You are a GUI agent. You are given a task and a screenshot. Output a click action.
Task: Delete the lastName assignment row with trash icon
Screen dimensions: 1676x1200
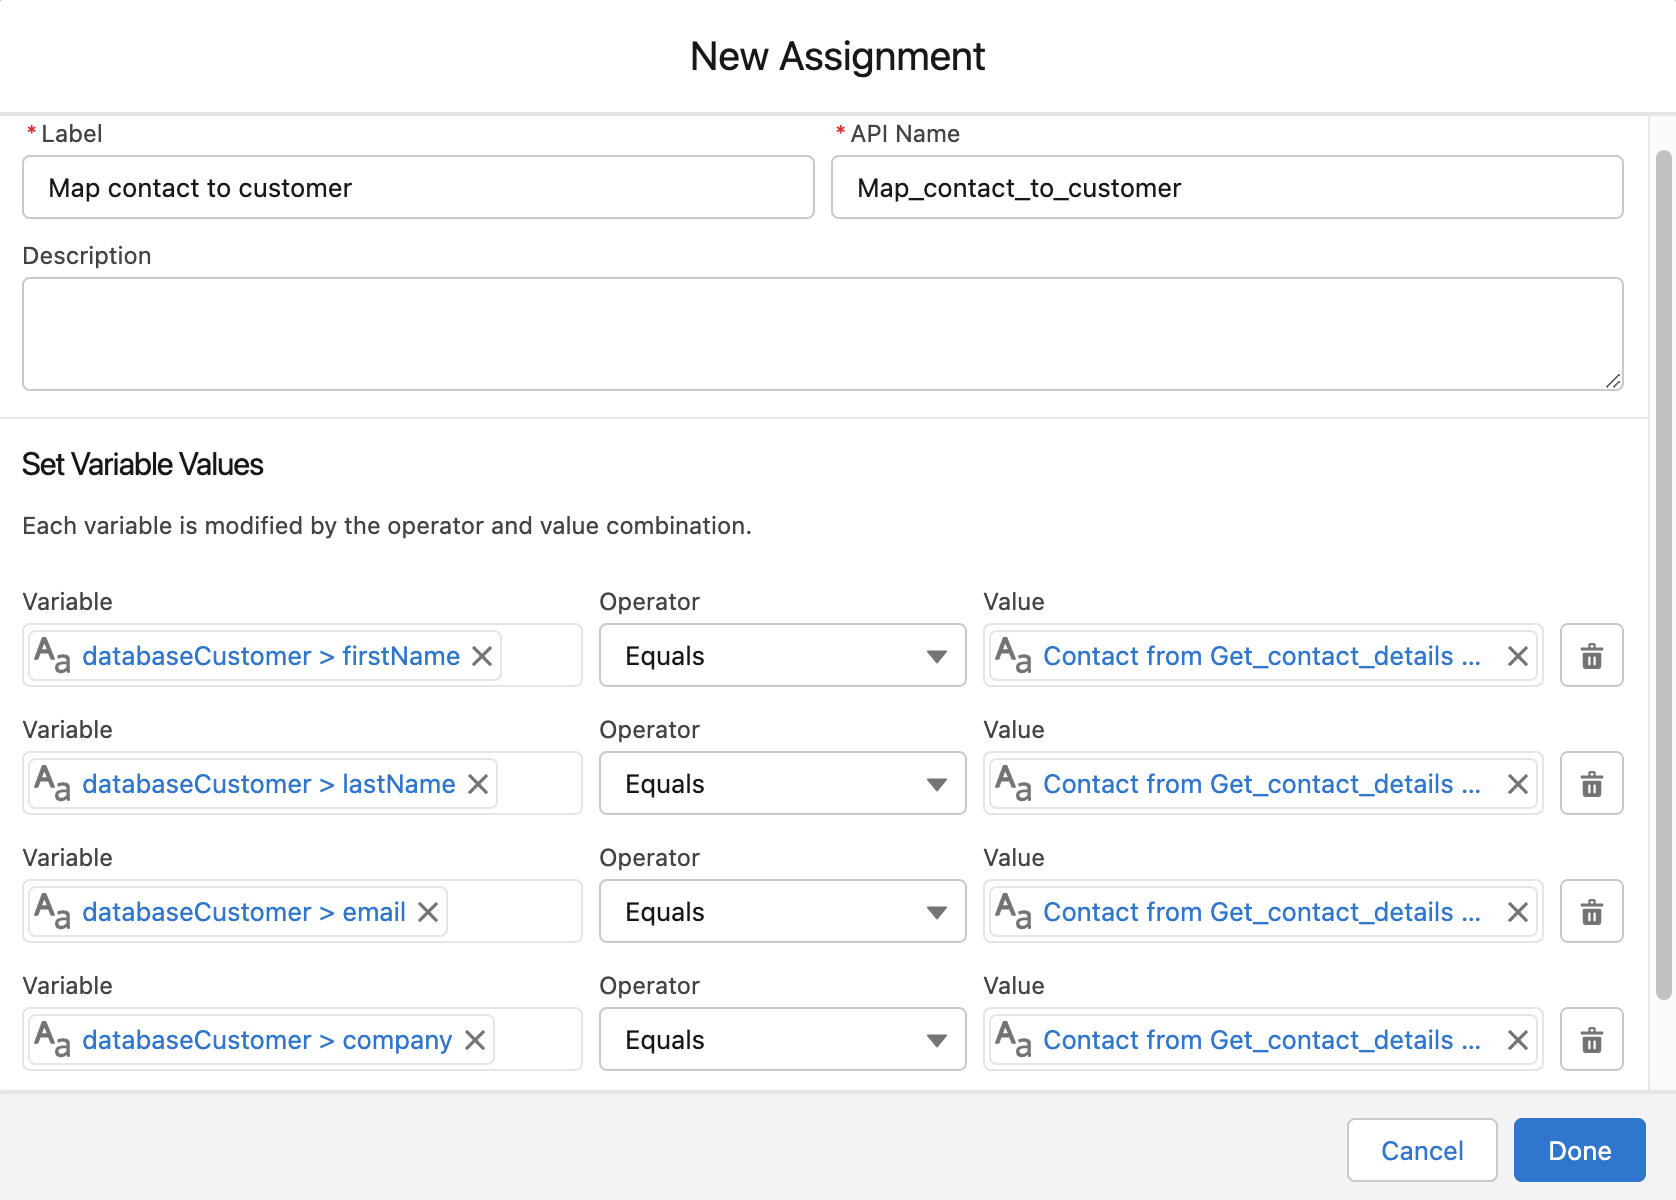tap(1591, 783)
